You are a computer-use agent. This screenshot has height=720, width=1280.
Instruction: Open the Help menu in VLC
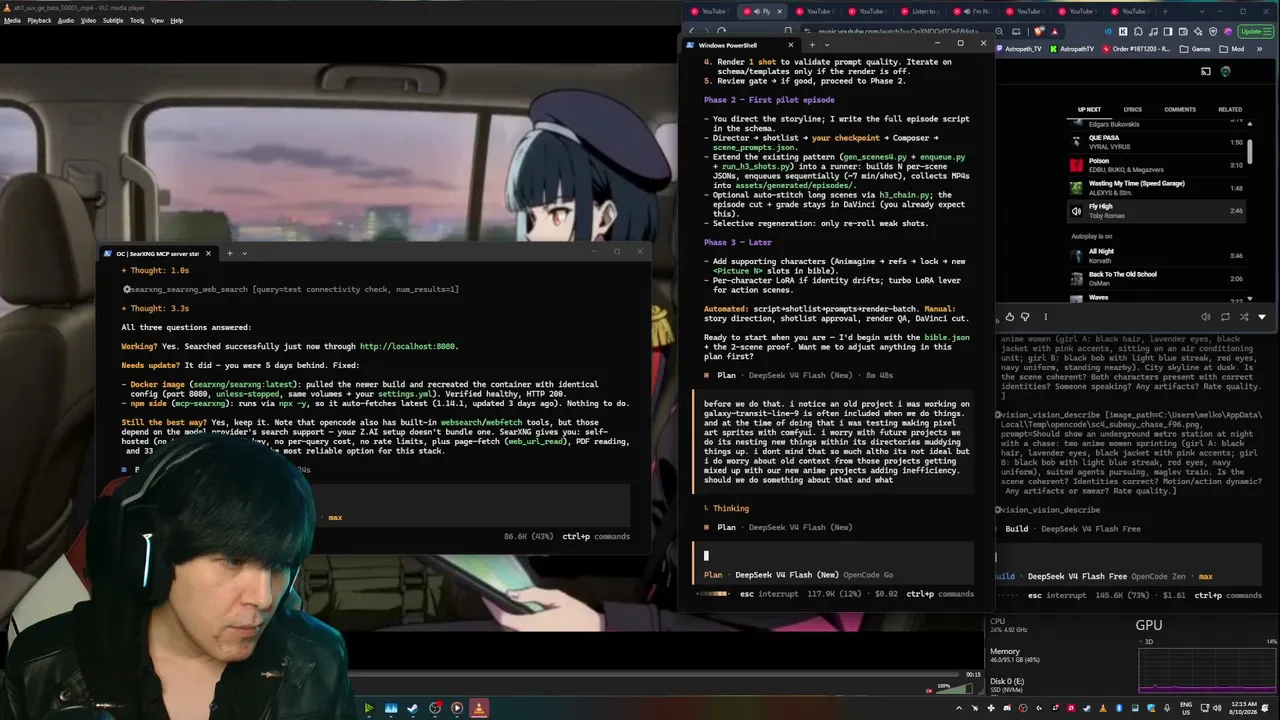pyautogui.click(x=177, y=20)
